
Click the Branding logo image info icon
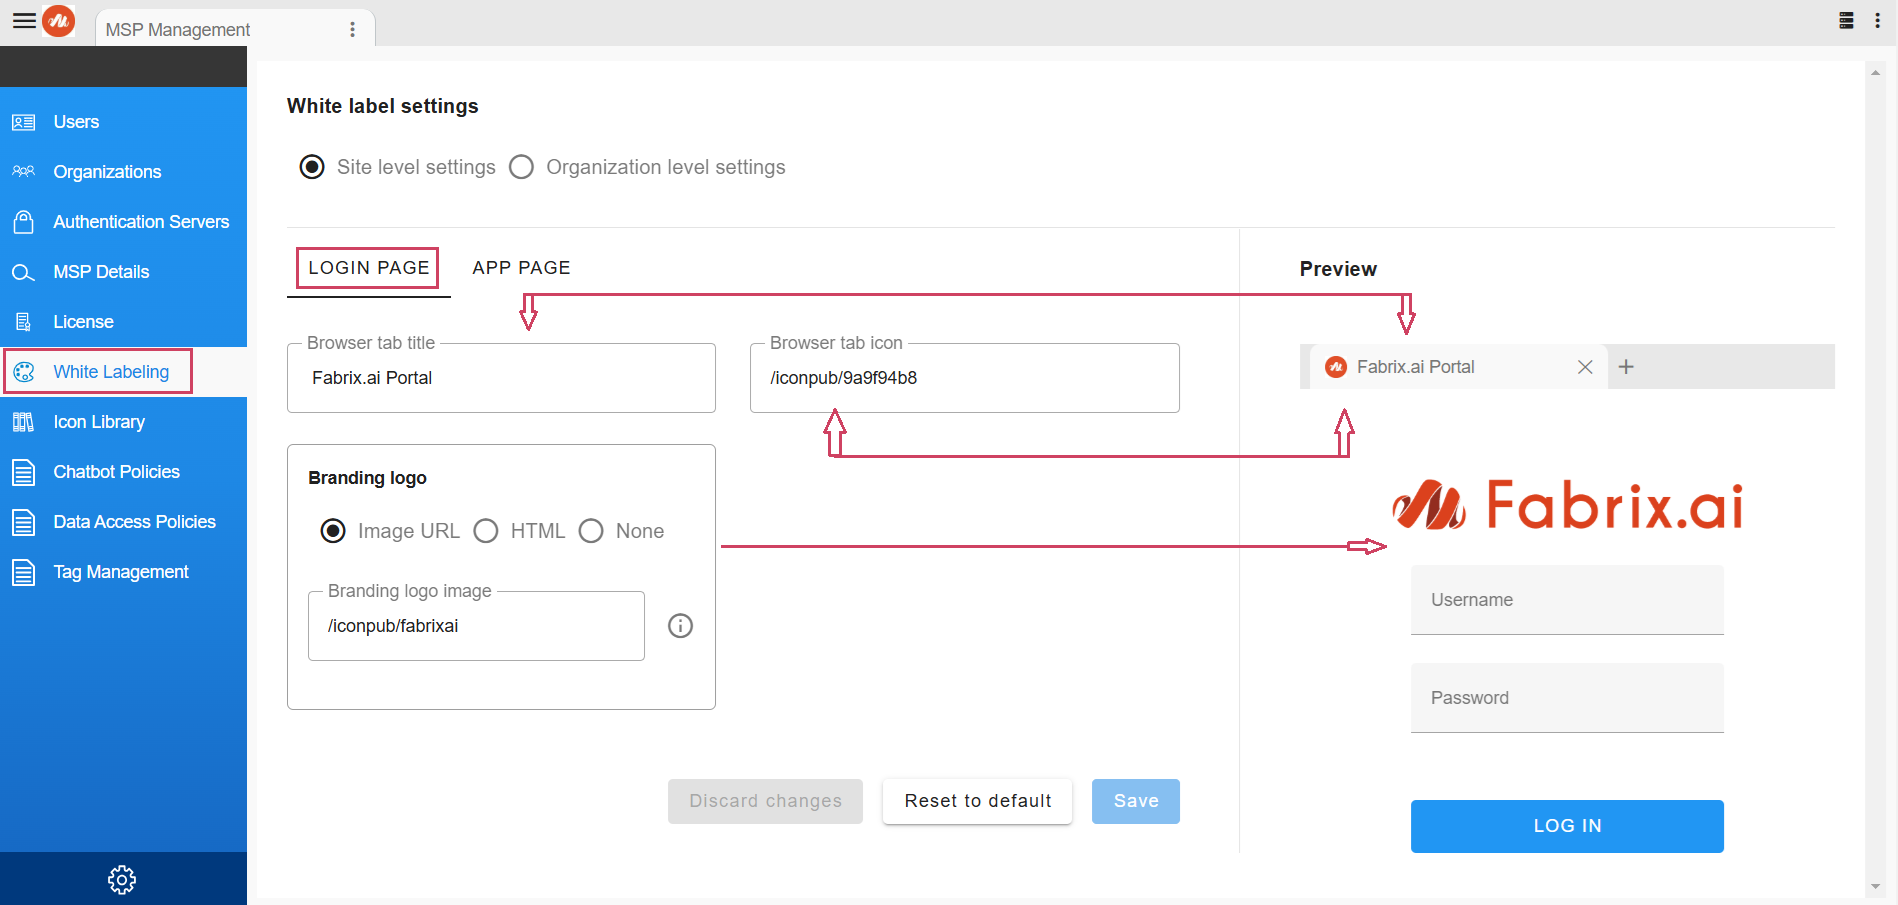[x=680, y=626]
